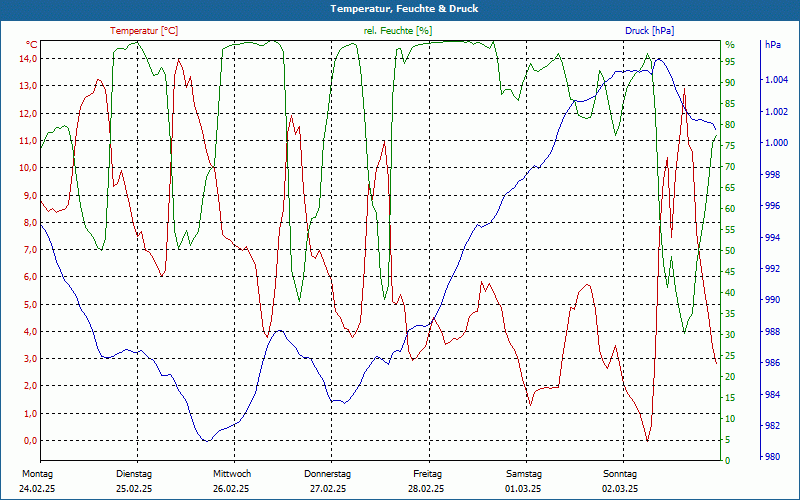Click the '10,0' temperature axis value

(28, 168)
